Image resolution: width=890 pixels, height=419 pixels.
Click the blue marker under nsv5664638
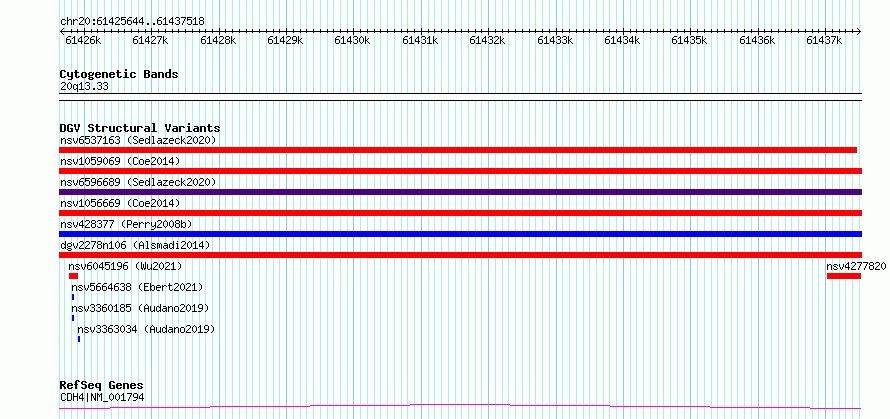pyautogui.click(x=73, y=297)
